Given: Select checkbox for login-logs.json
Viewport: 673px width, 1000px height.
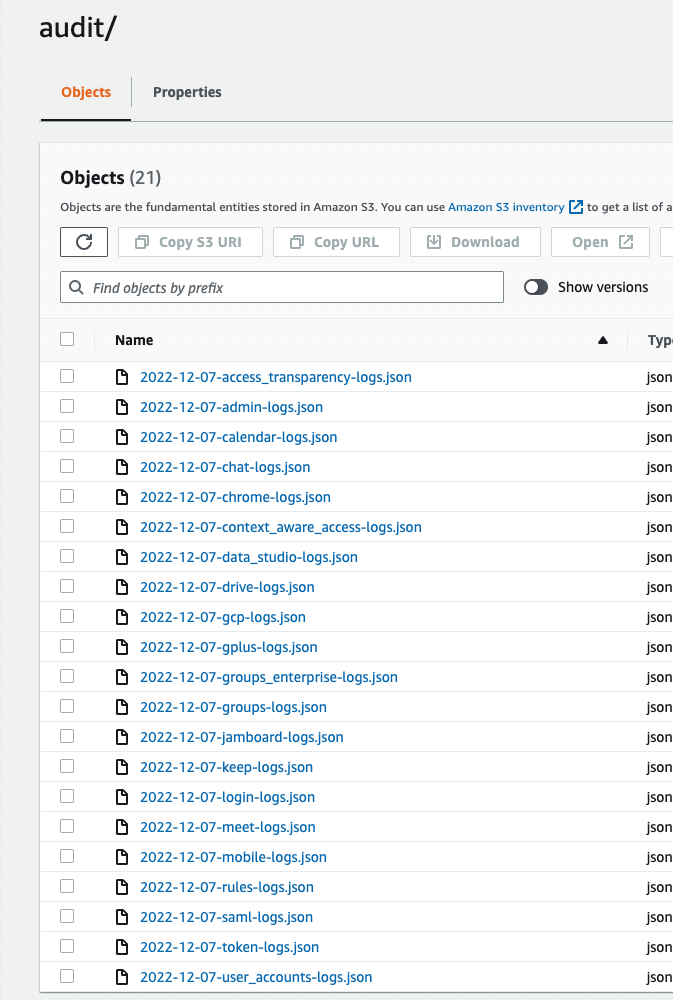Looking at the screenshot, I should point(67,796).
